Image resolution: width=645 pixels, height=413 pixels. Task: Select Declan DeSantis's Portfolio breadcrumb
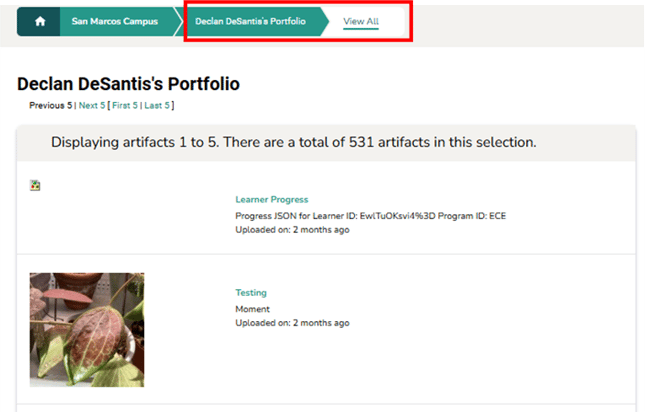coord(250,21)
